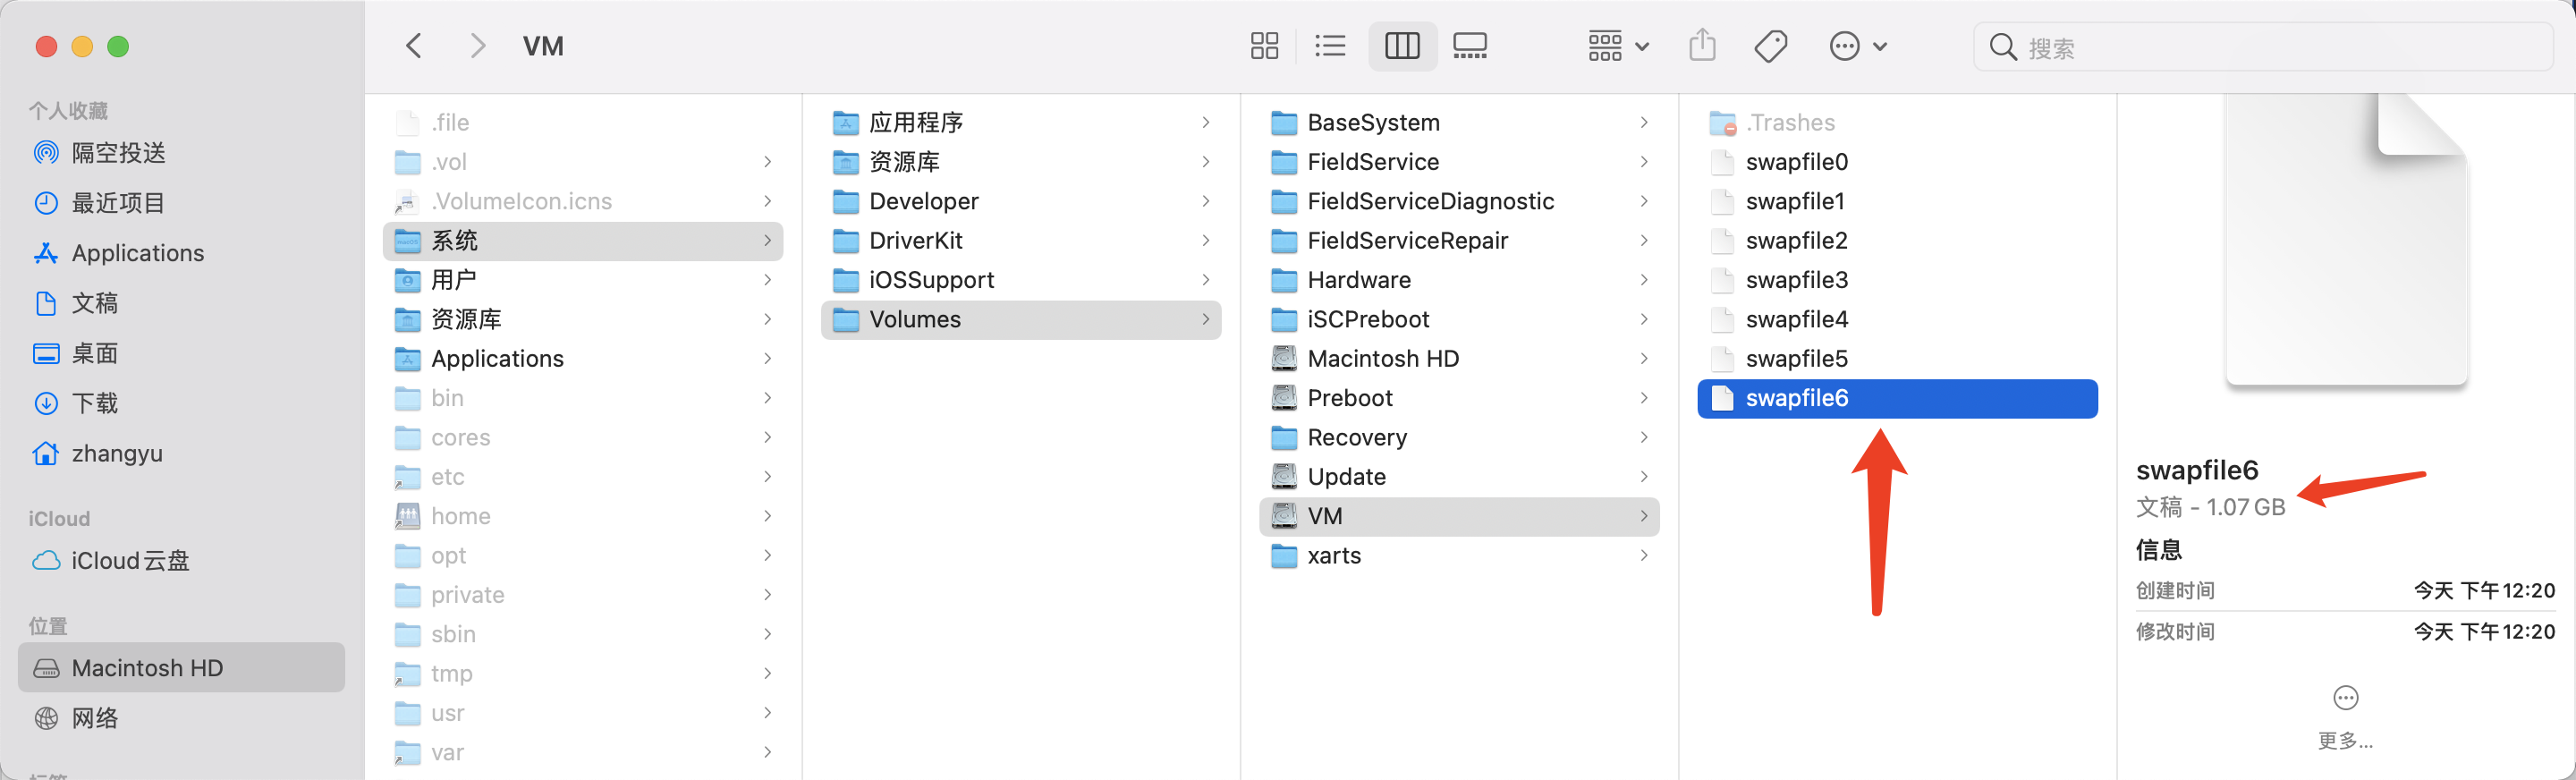Select the iSCPreboot folder

tap(1459, 319)
